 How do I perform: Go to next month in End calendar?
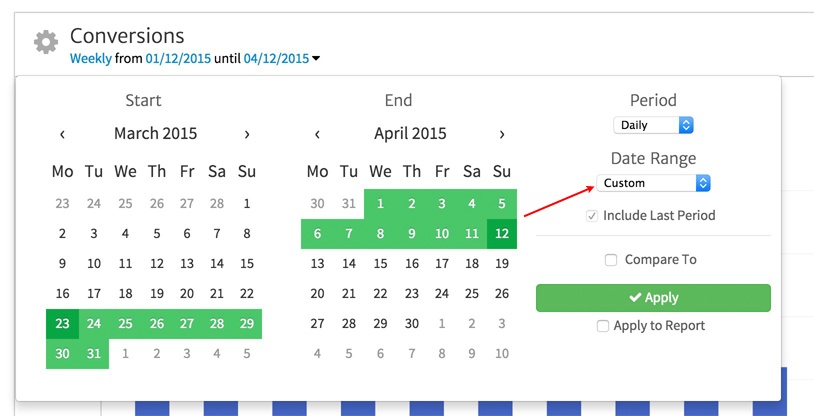point(502,134)
